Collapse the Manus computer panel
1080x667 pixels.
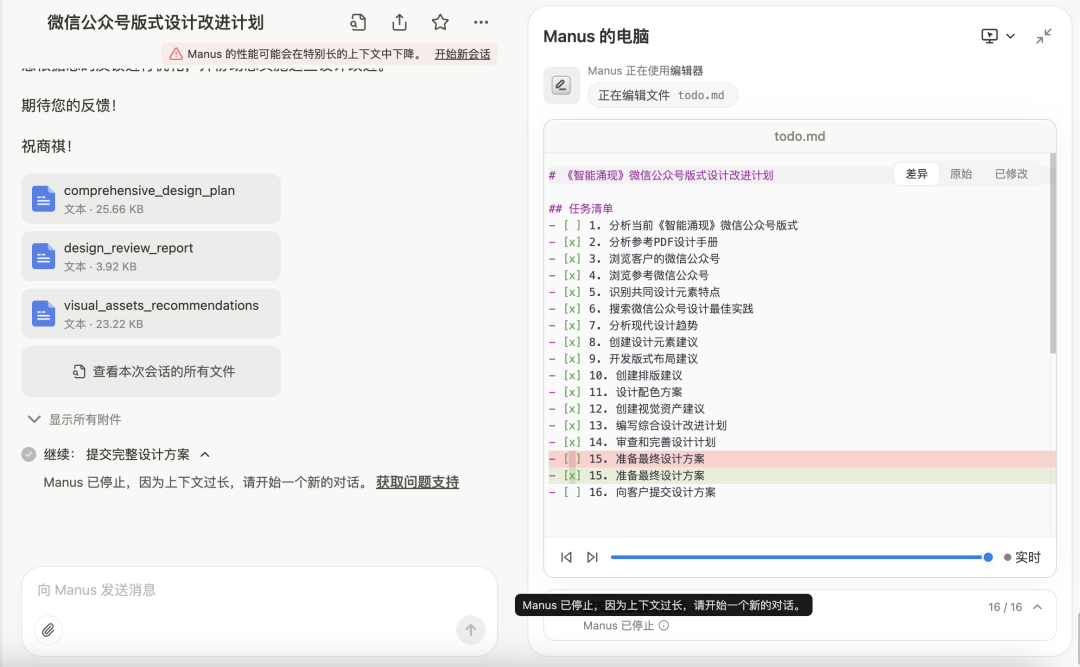[1043, 36]
